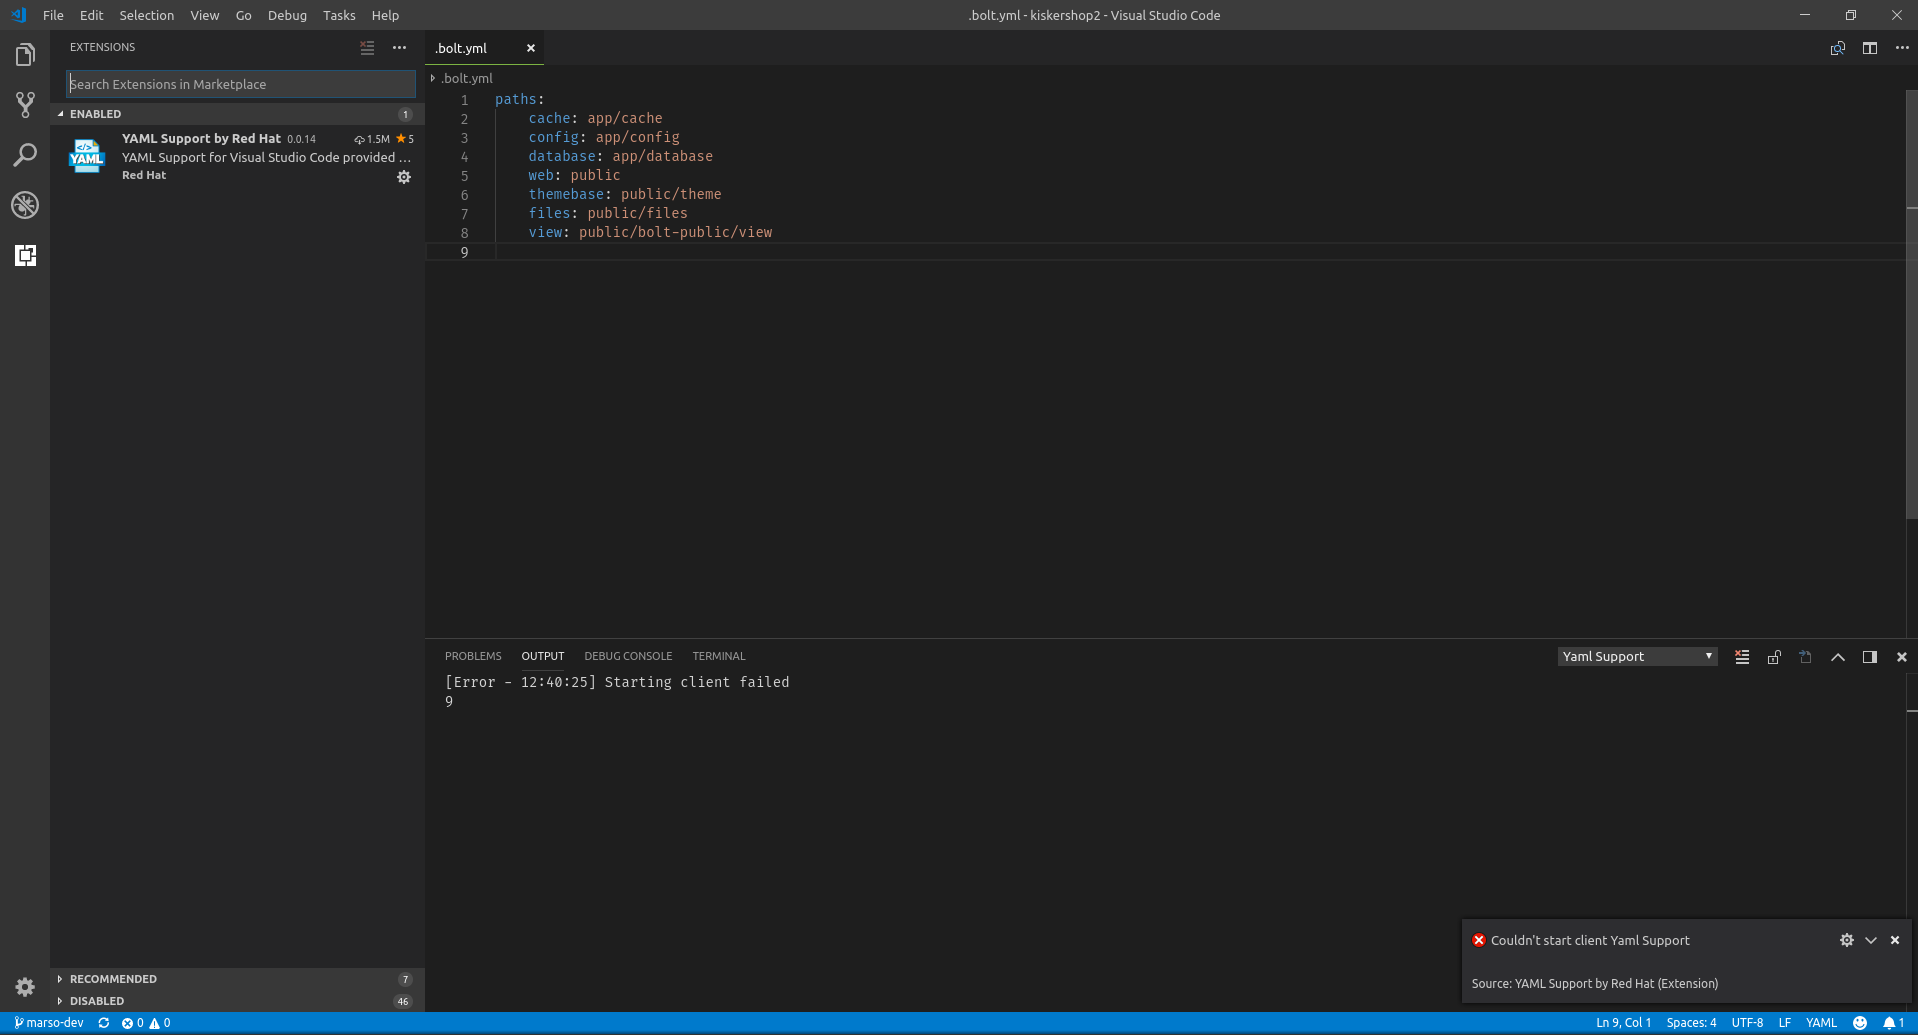Synchronize changes from the status bar
Image resolution: width=1918 pixels, height=1035 pixels.
(x=103, y=1023)
